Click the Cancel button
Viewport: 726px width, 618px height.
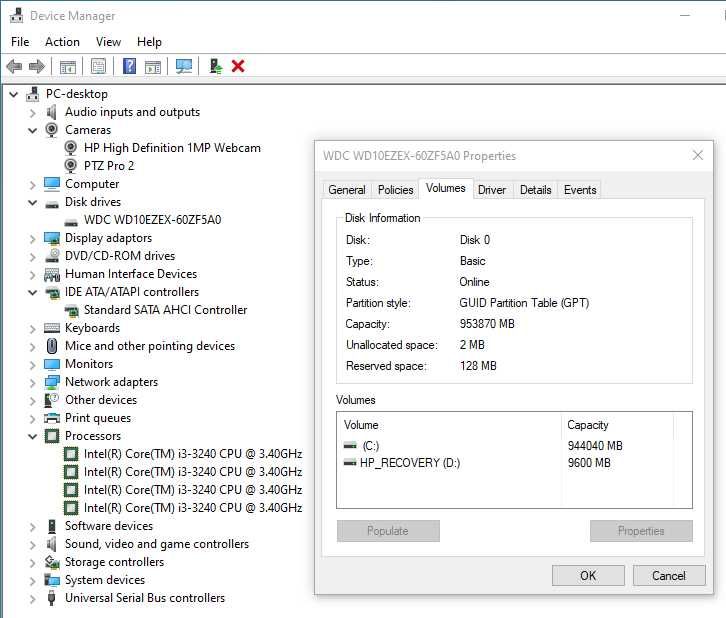(x=669, y=575)
